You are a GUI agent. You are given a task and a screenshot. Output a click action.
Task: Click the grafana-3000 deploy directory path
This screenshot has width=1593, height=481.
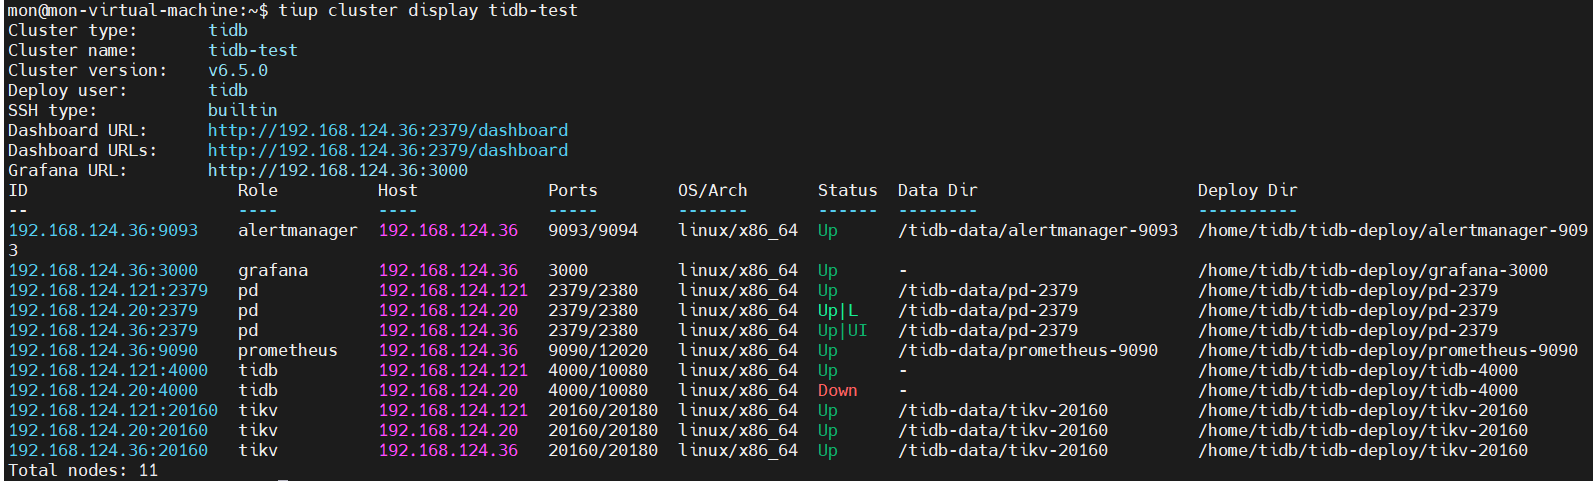point(1372,270)
